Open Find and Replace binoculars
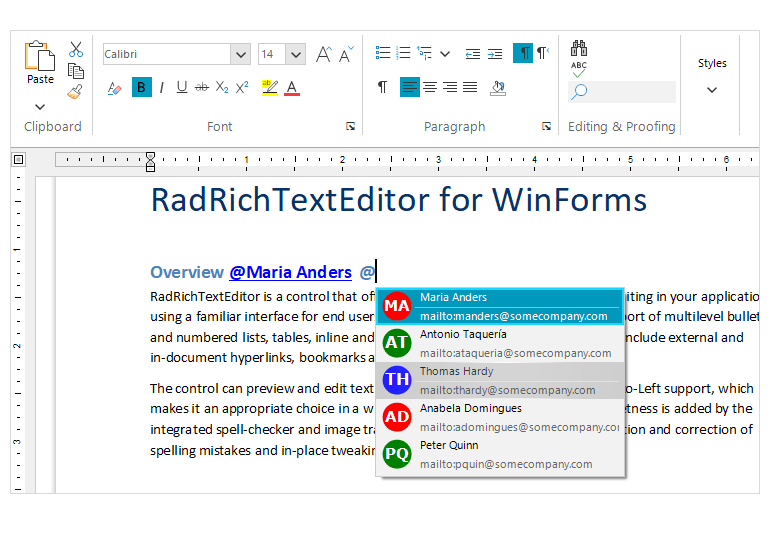The image size is (770, 554). tap(578, 48)
